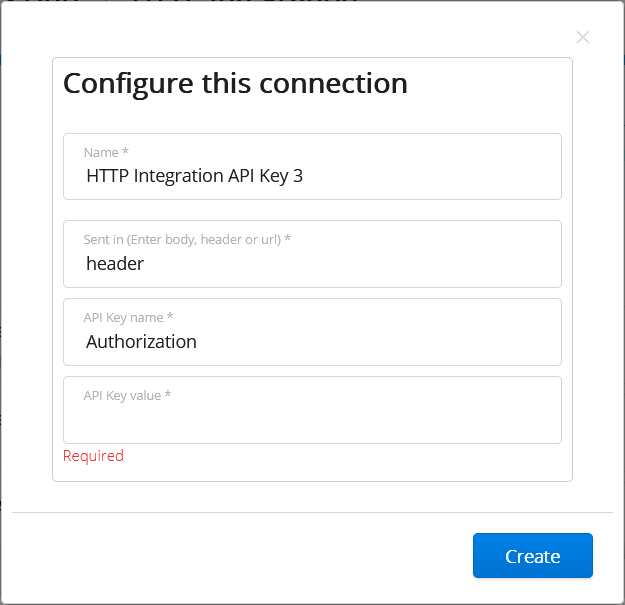This screenshot has height=605, width=625.
Task: Focus the 'Sent in' input field
Action: [400, 264]
